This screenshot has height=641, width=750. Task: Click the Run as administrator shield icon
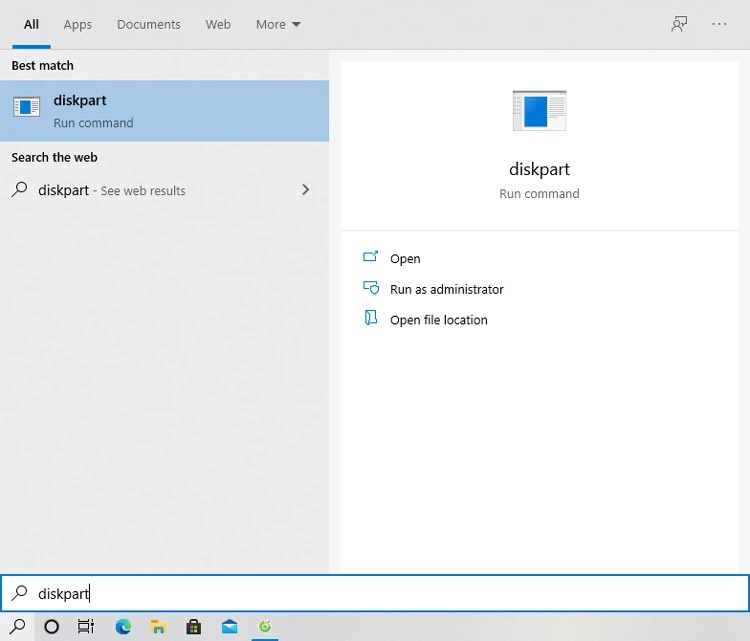(371, 287)
